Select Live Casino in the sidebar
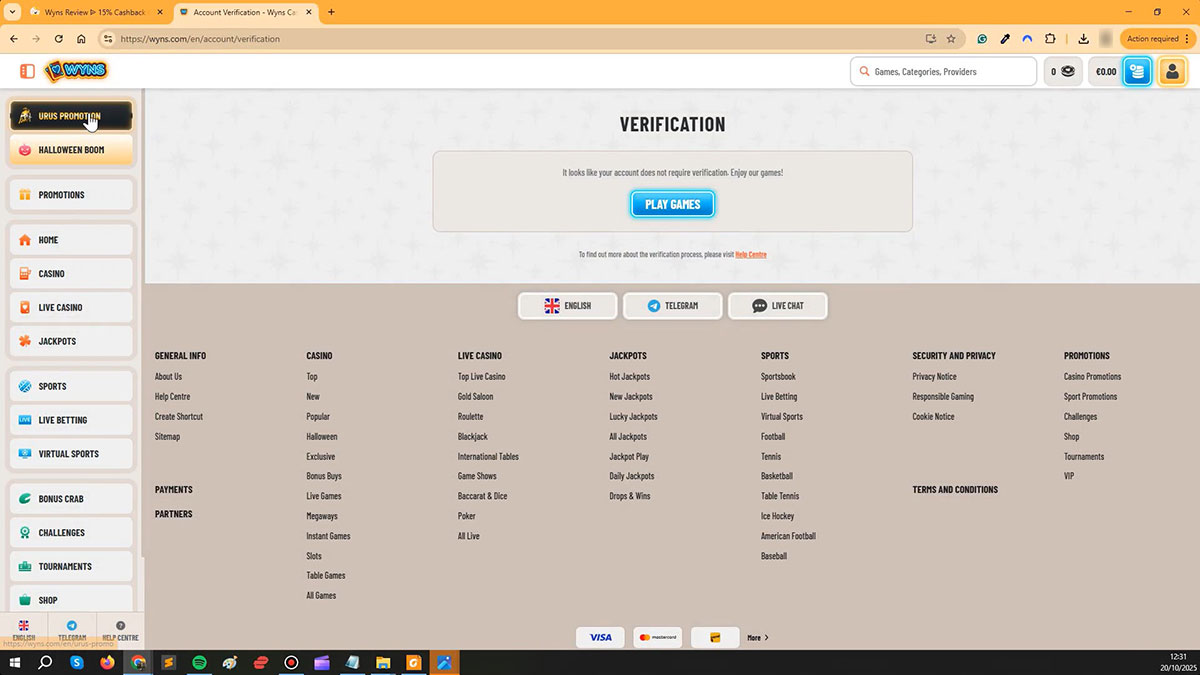Viewport: 1200px width, 675px height. (71, 307)
